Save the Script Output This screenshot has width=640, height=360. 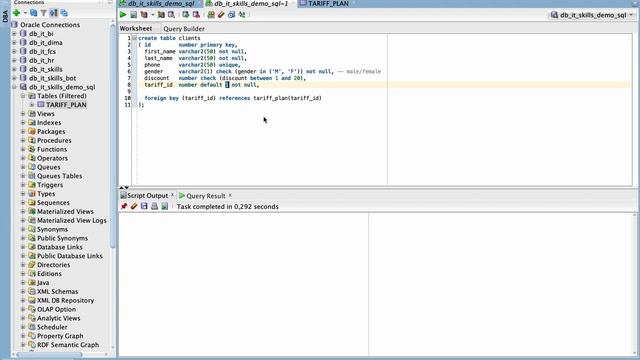click(144, 207)
